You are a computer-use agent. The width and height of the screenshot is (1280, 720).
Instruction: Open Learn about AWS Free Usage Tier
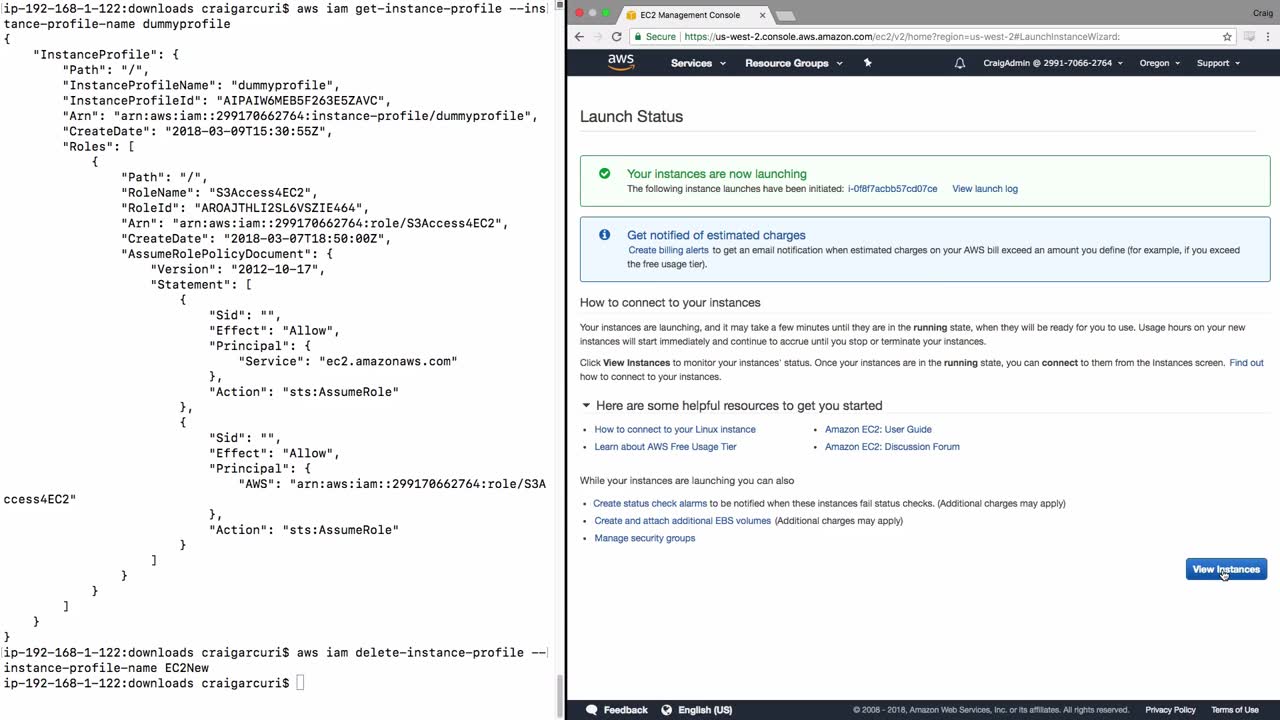coord(665,447)
